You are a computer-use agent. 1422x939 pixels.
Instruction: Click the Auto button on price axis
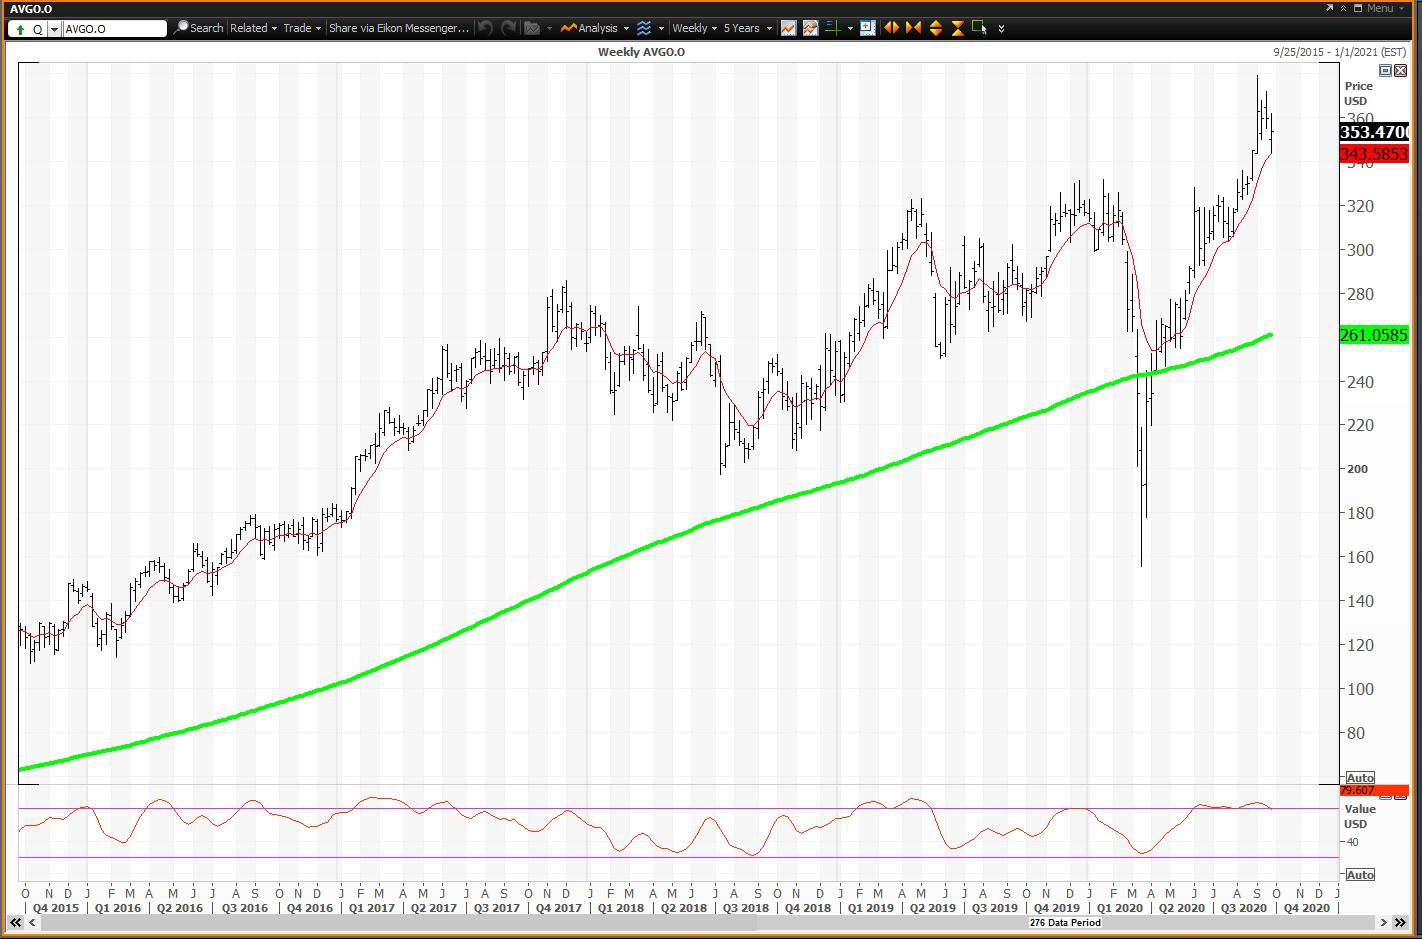coord(1360,777)
